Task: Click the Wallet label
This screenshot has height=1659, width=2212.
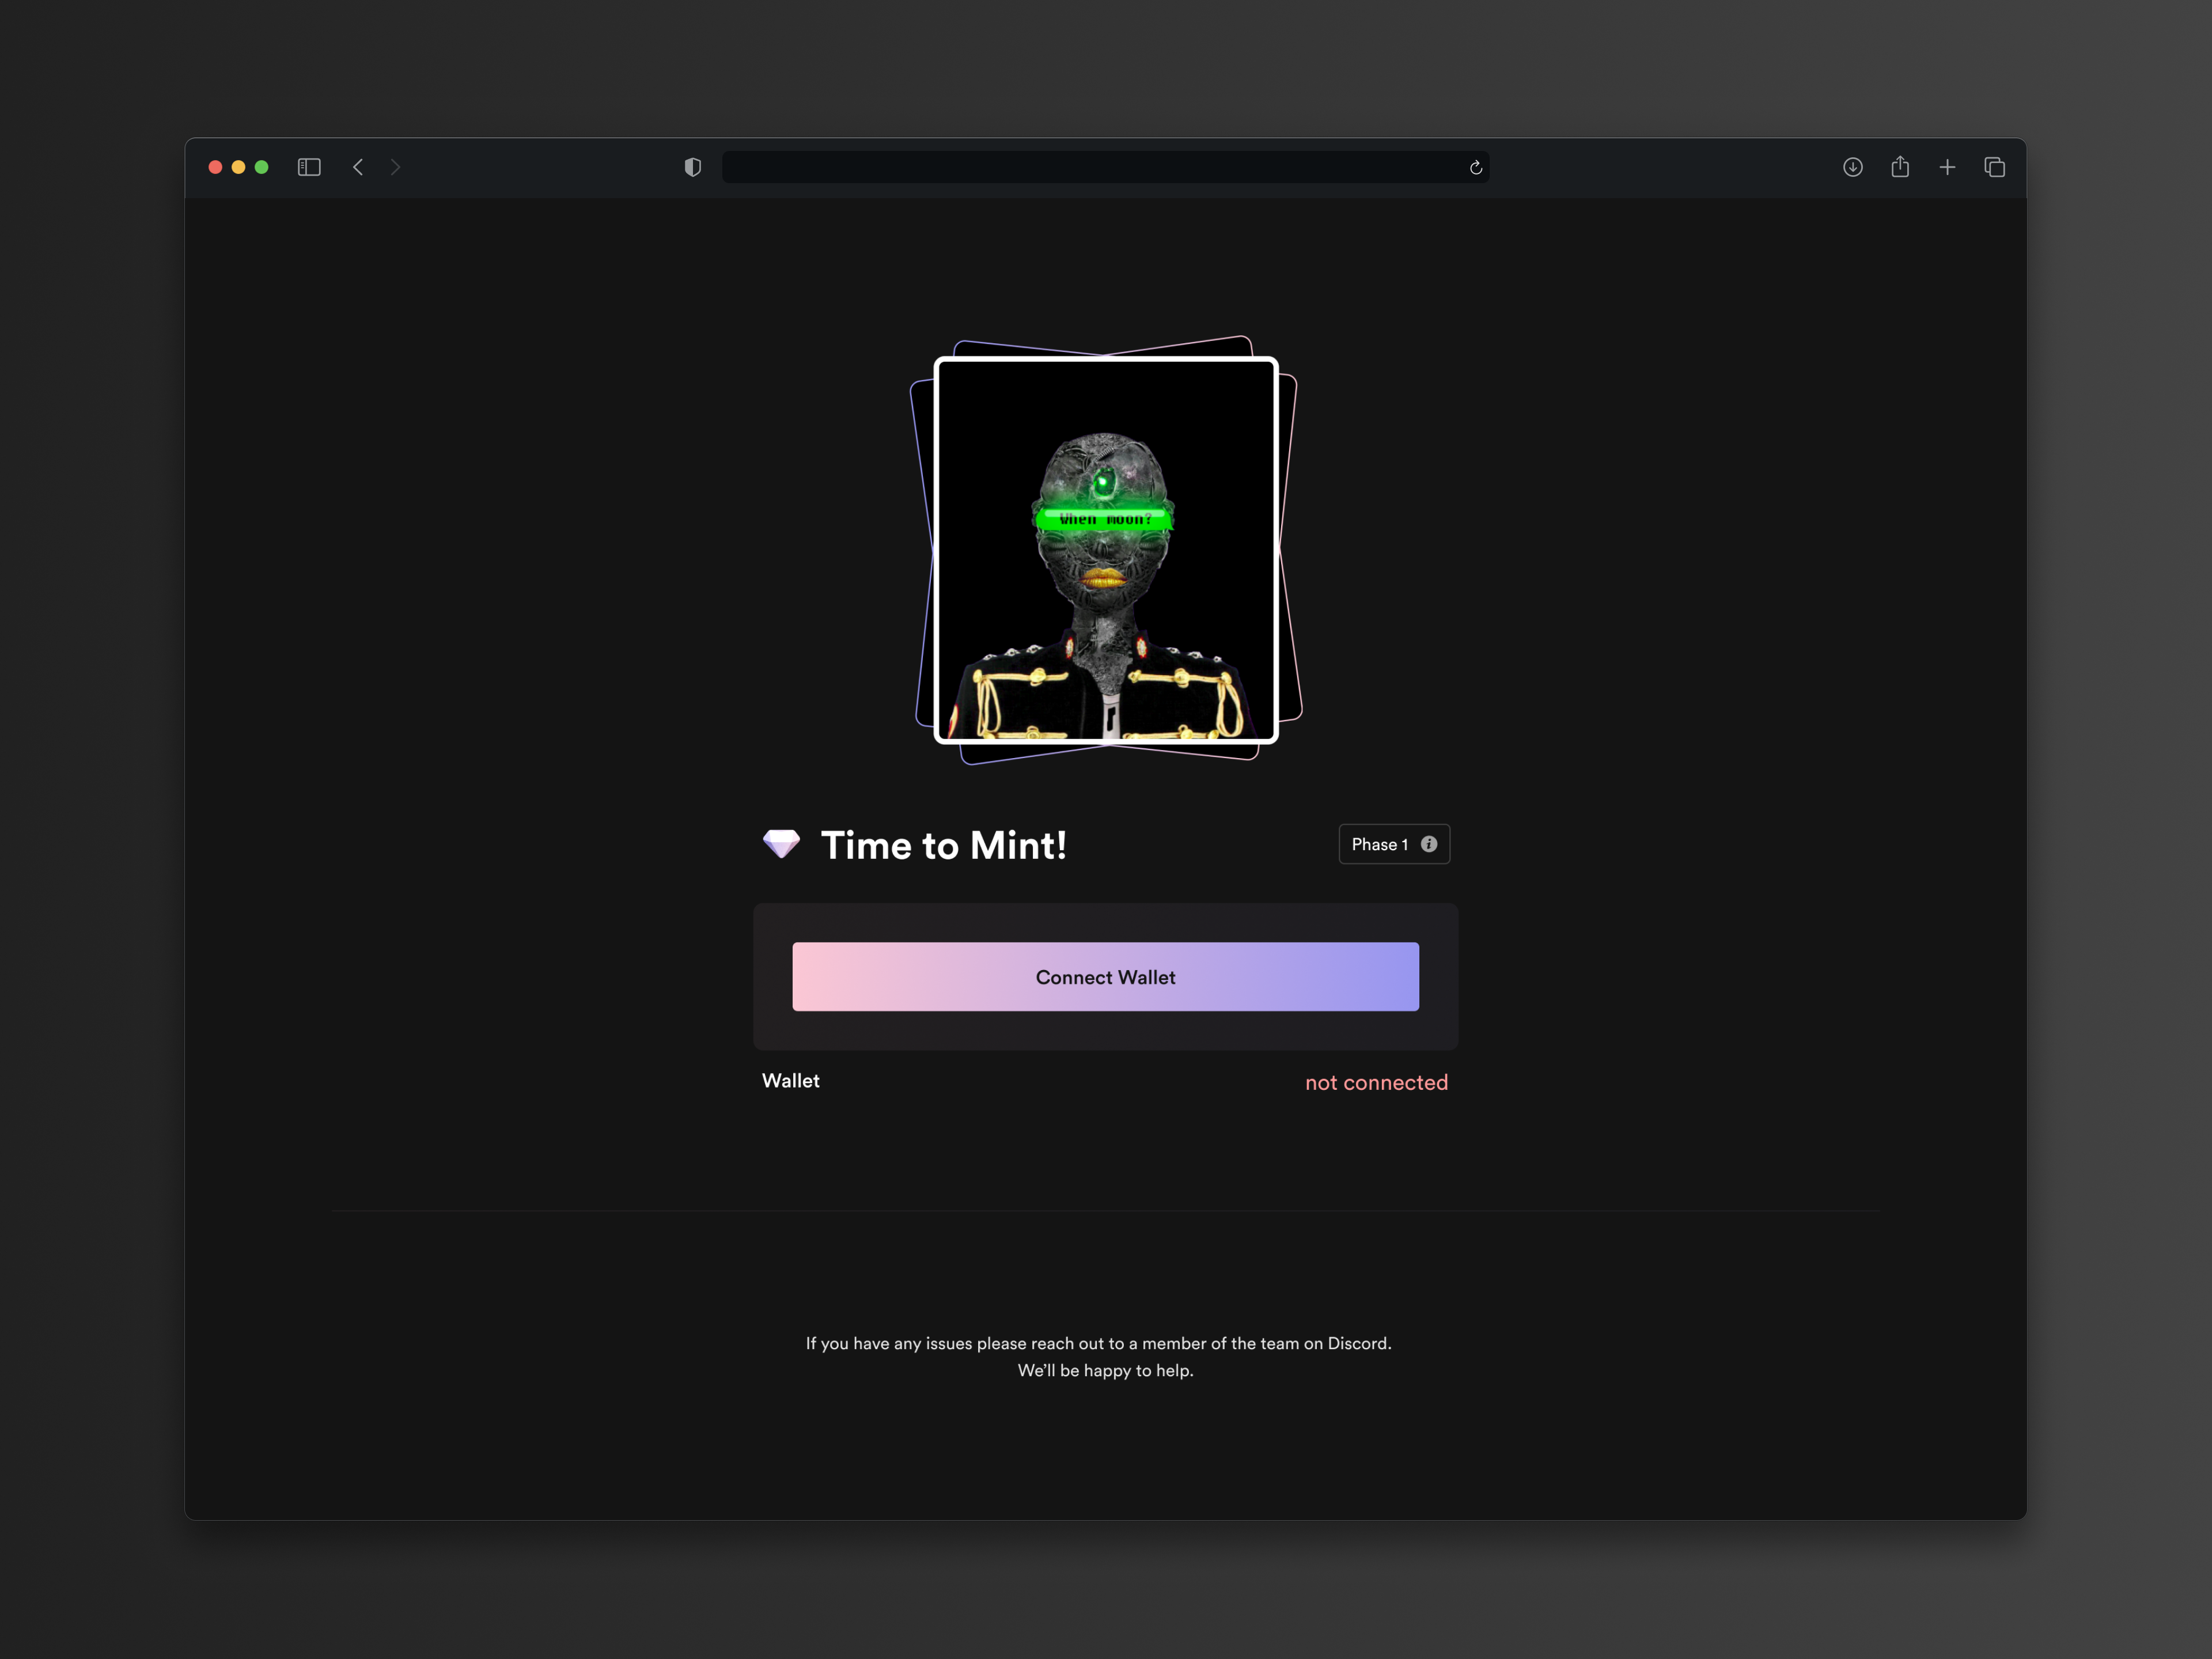Action: pos(790,1081)
